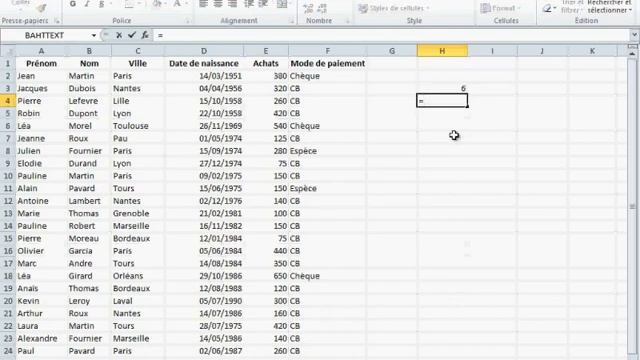Open the Police group dialog launcher

188,21
